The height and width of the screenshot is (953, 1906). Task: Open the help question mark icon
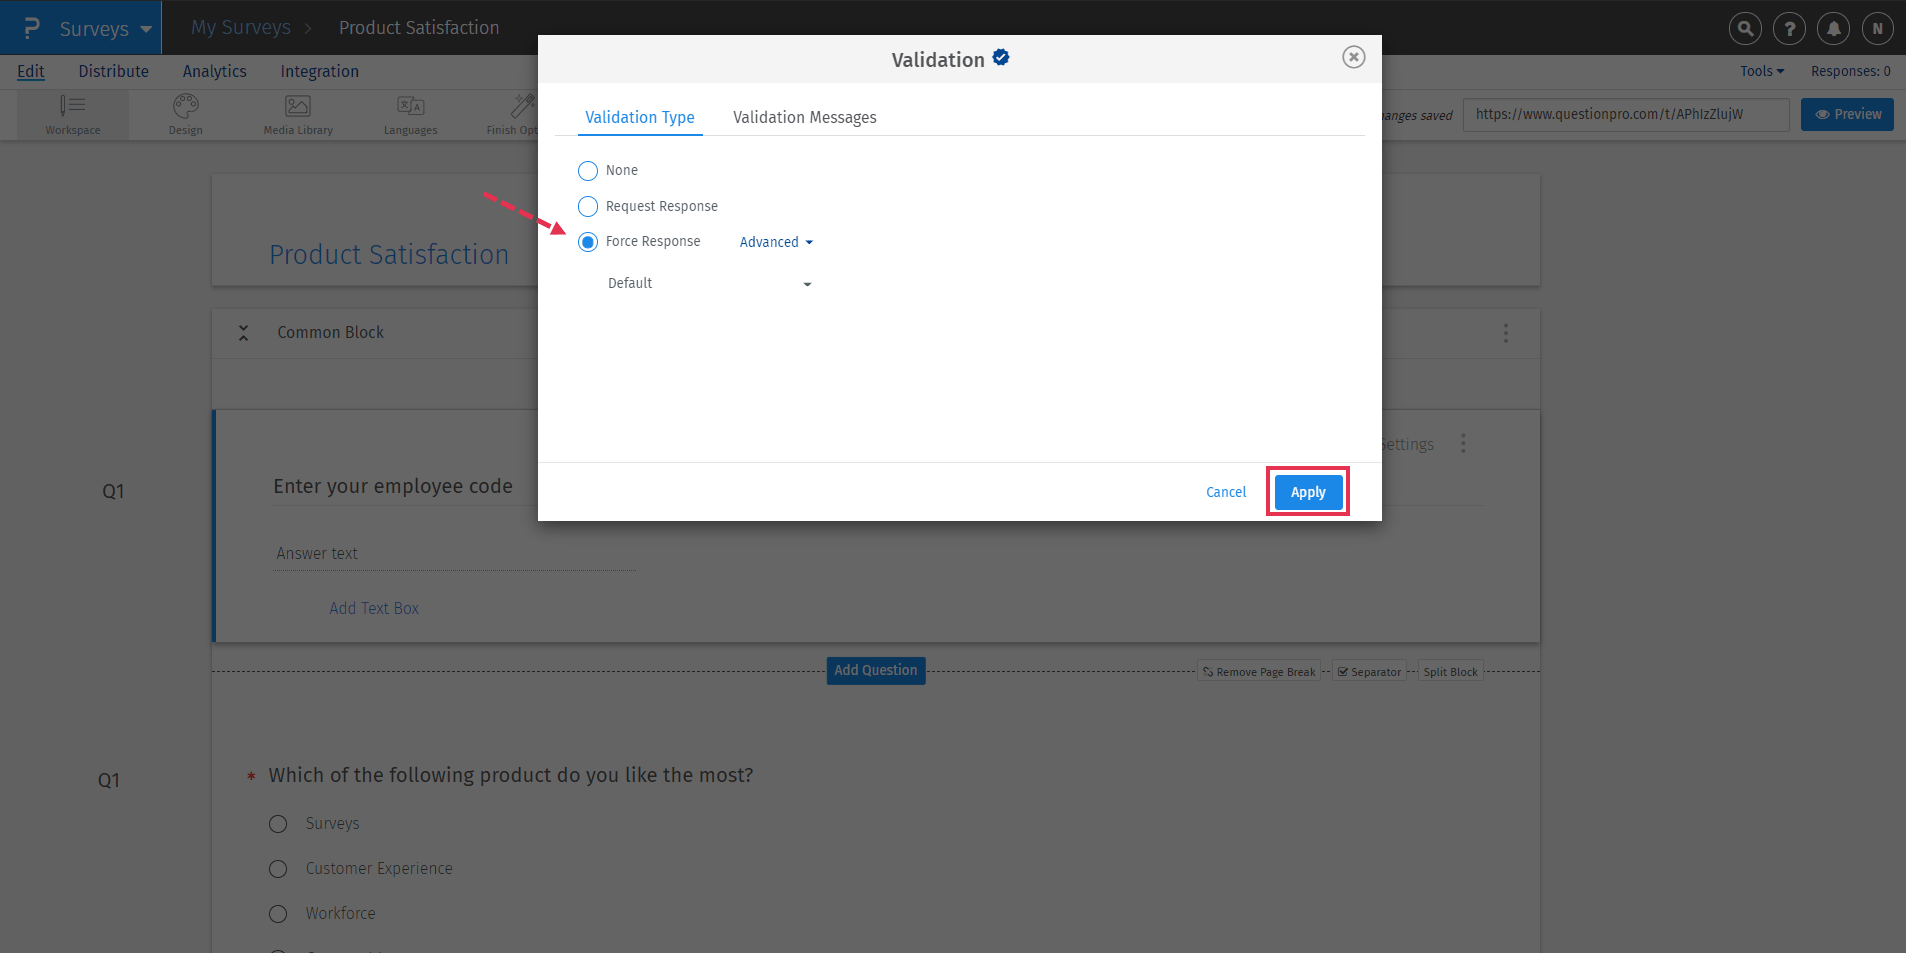pos(1789,28)
